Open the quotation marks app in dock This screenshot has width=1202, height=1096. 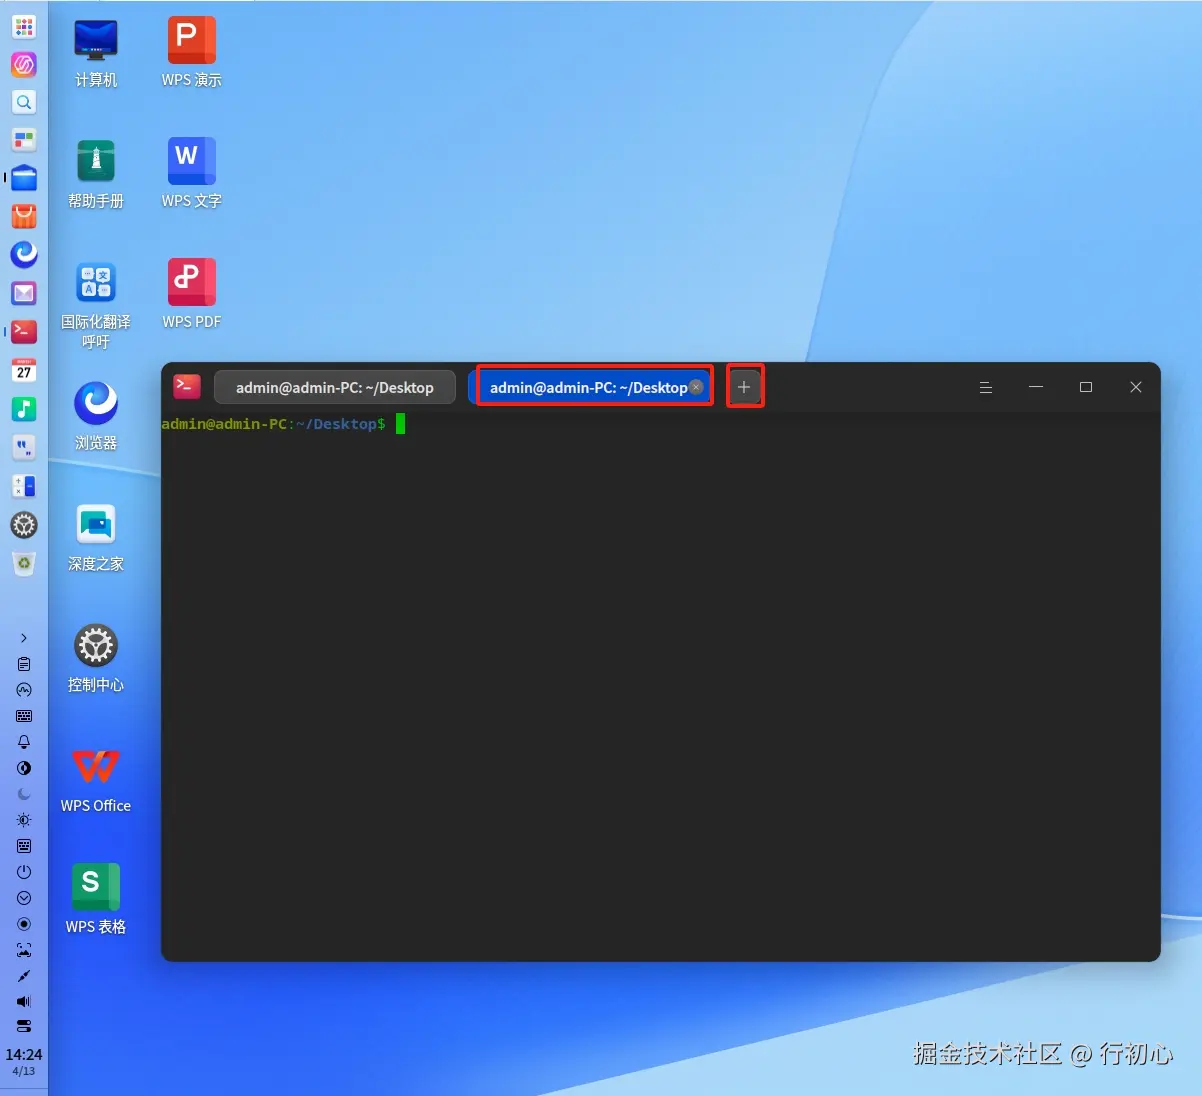(x=24, y=447)
